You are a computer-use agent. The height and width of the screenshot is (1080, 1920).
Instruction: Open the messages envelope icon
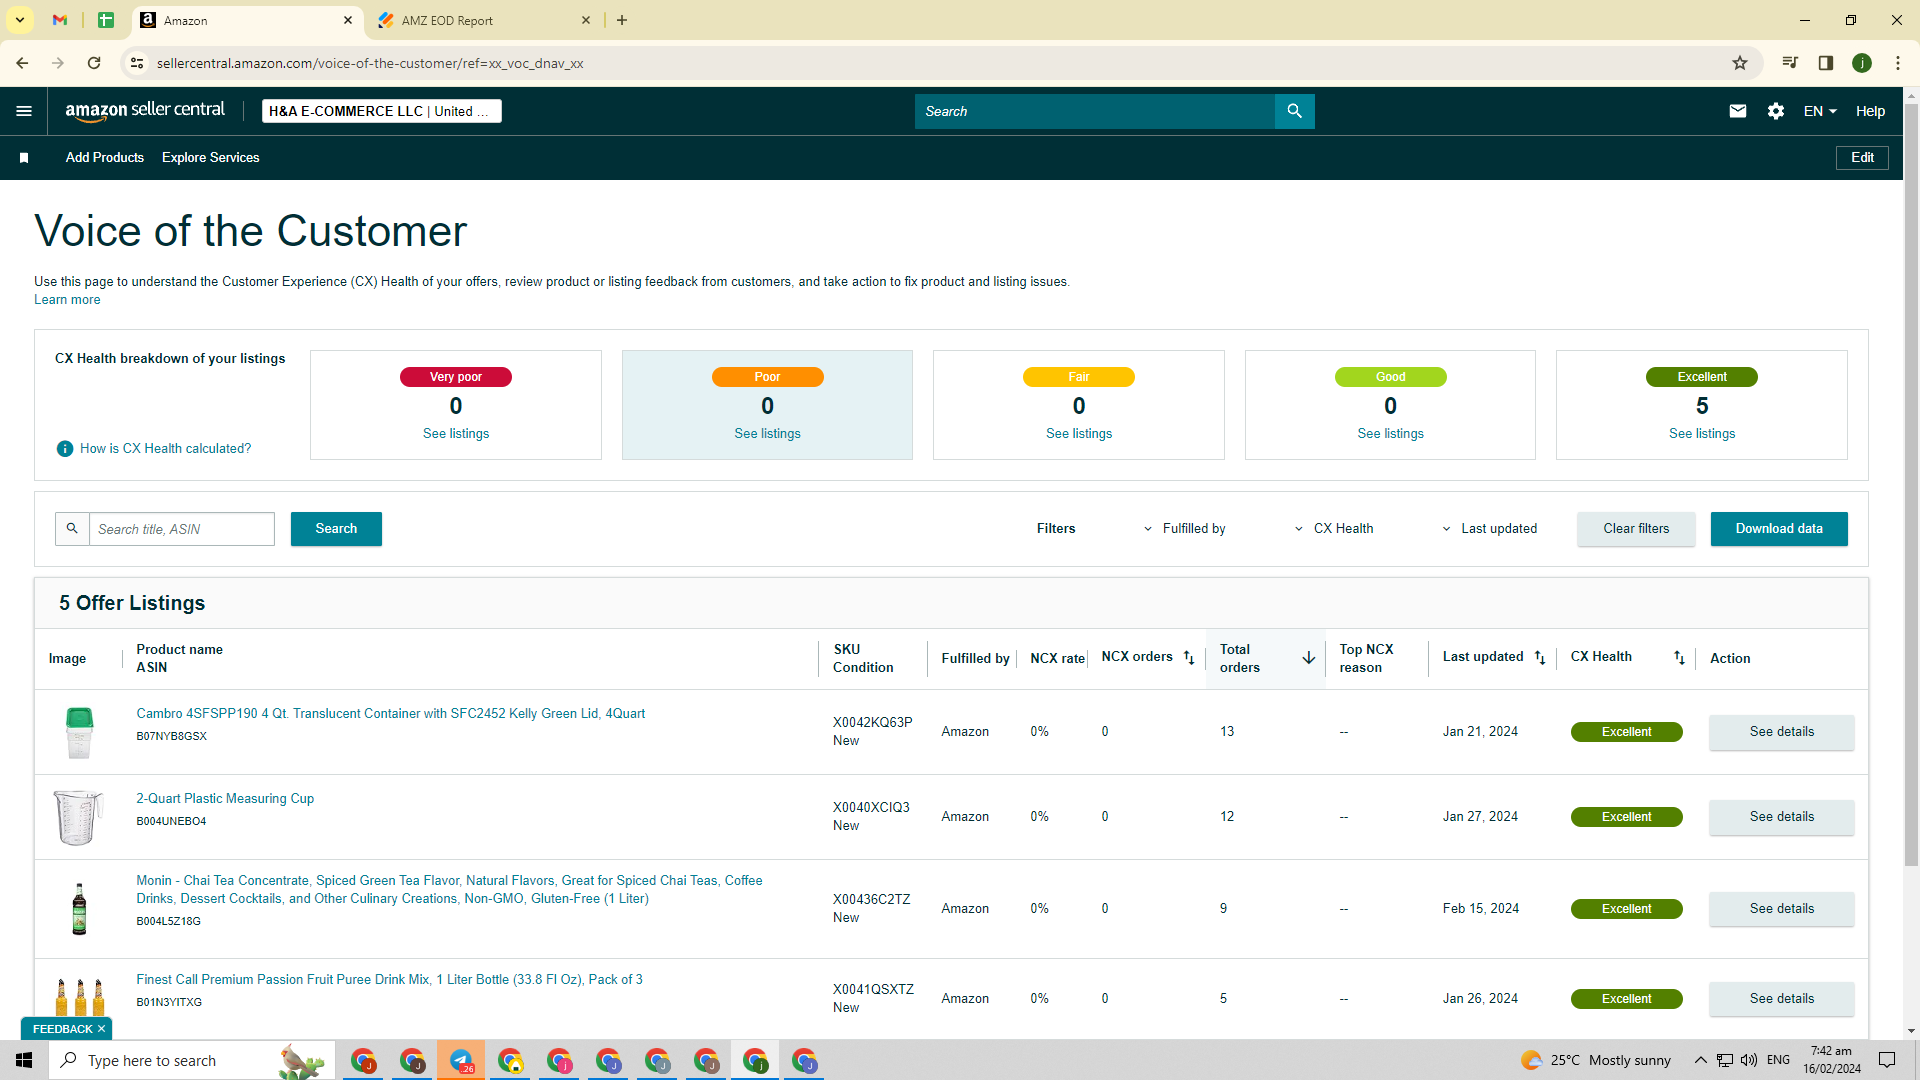pos(1738,111)
